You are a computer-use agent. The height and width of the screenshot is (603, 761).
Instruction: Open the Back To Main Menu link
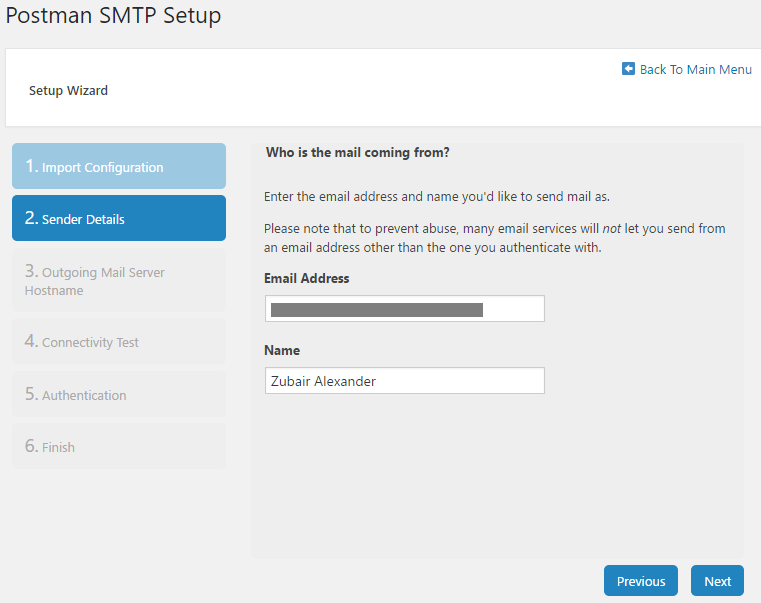pos(695,69)
